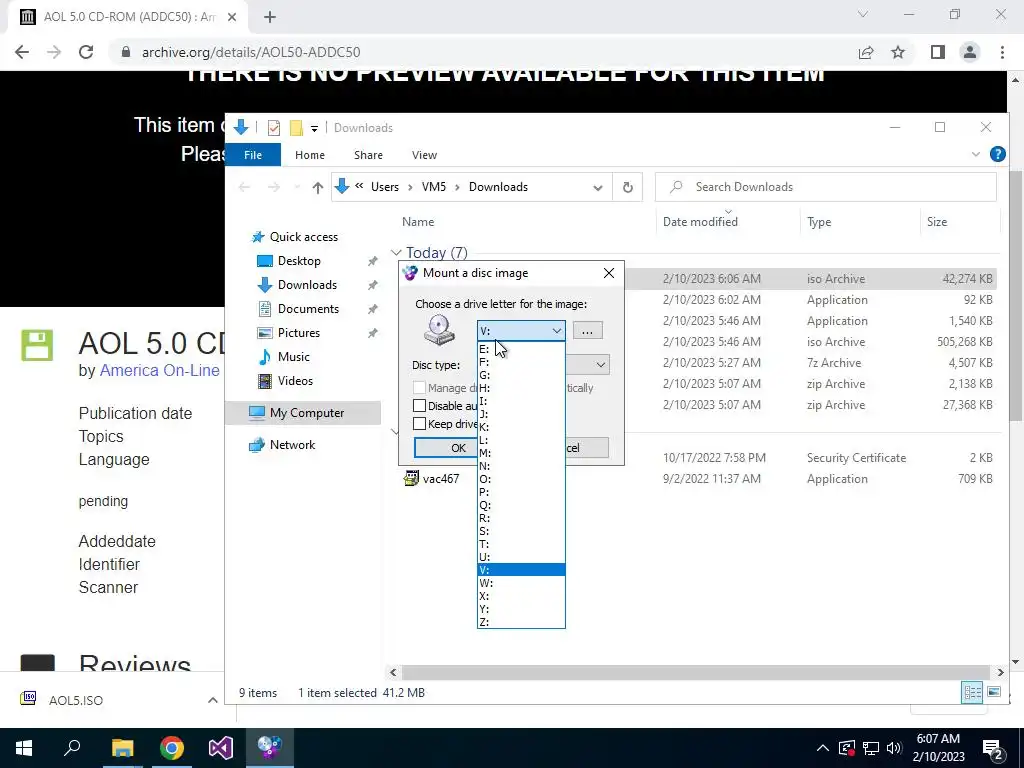
Task: Switch to large icons view in status bar
Action: tap(994, 692)
